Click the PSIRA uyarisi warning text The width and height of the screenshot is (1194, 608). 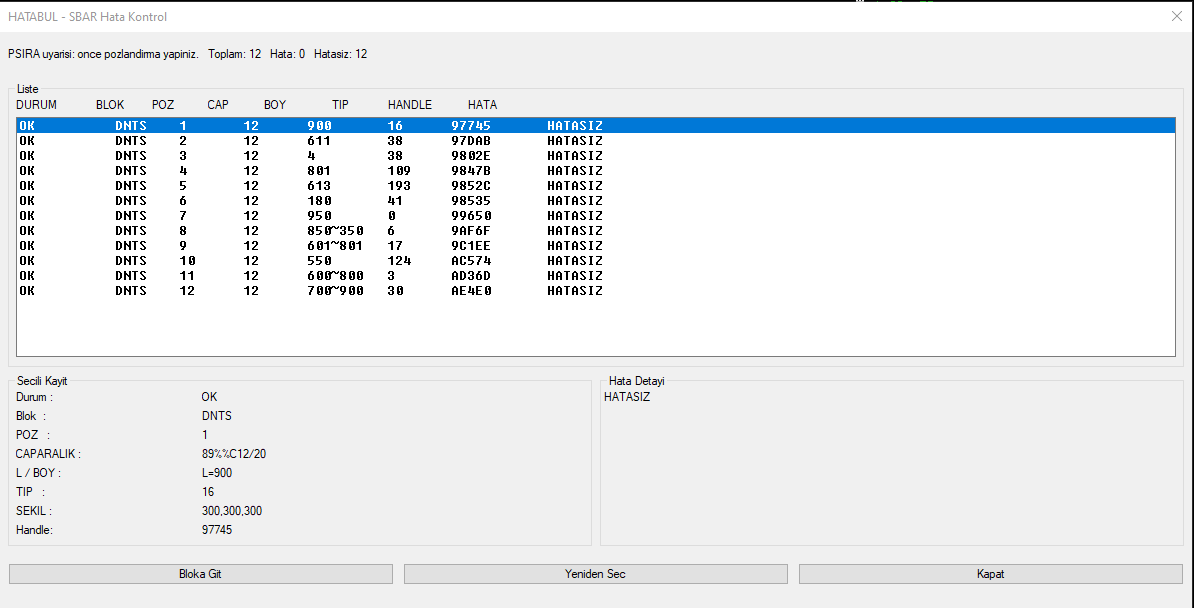point(104,54)
